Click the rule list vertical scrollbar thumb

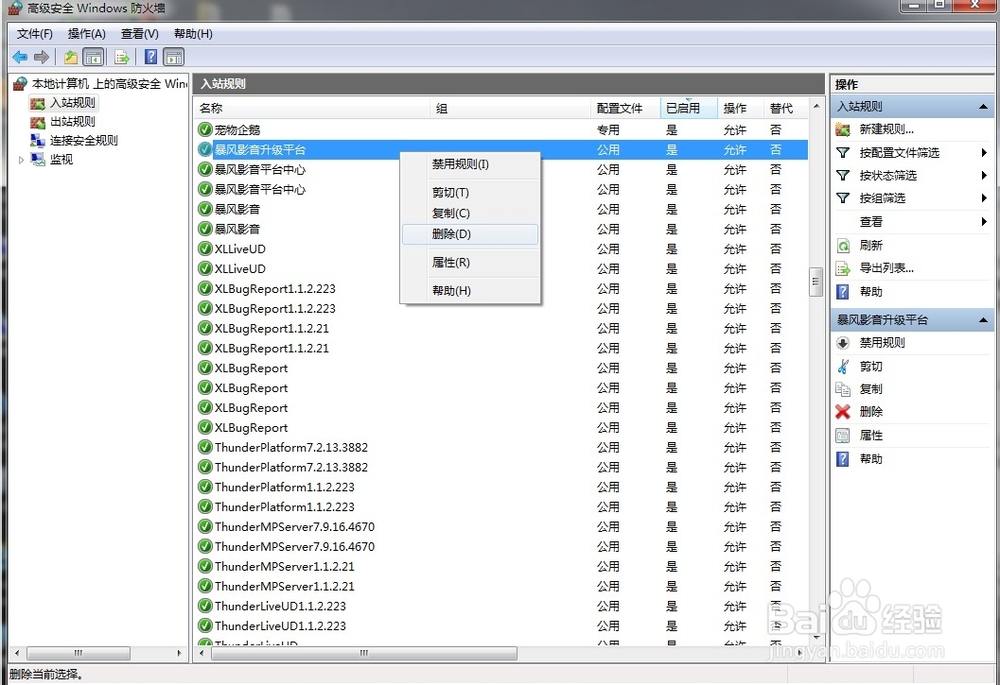pos(816,282)
